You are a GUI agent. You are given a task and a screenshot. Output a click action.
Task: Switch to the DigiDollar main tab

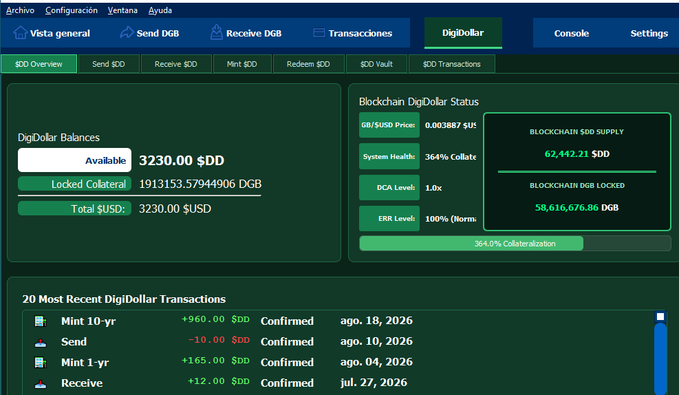(463, 33)
